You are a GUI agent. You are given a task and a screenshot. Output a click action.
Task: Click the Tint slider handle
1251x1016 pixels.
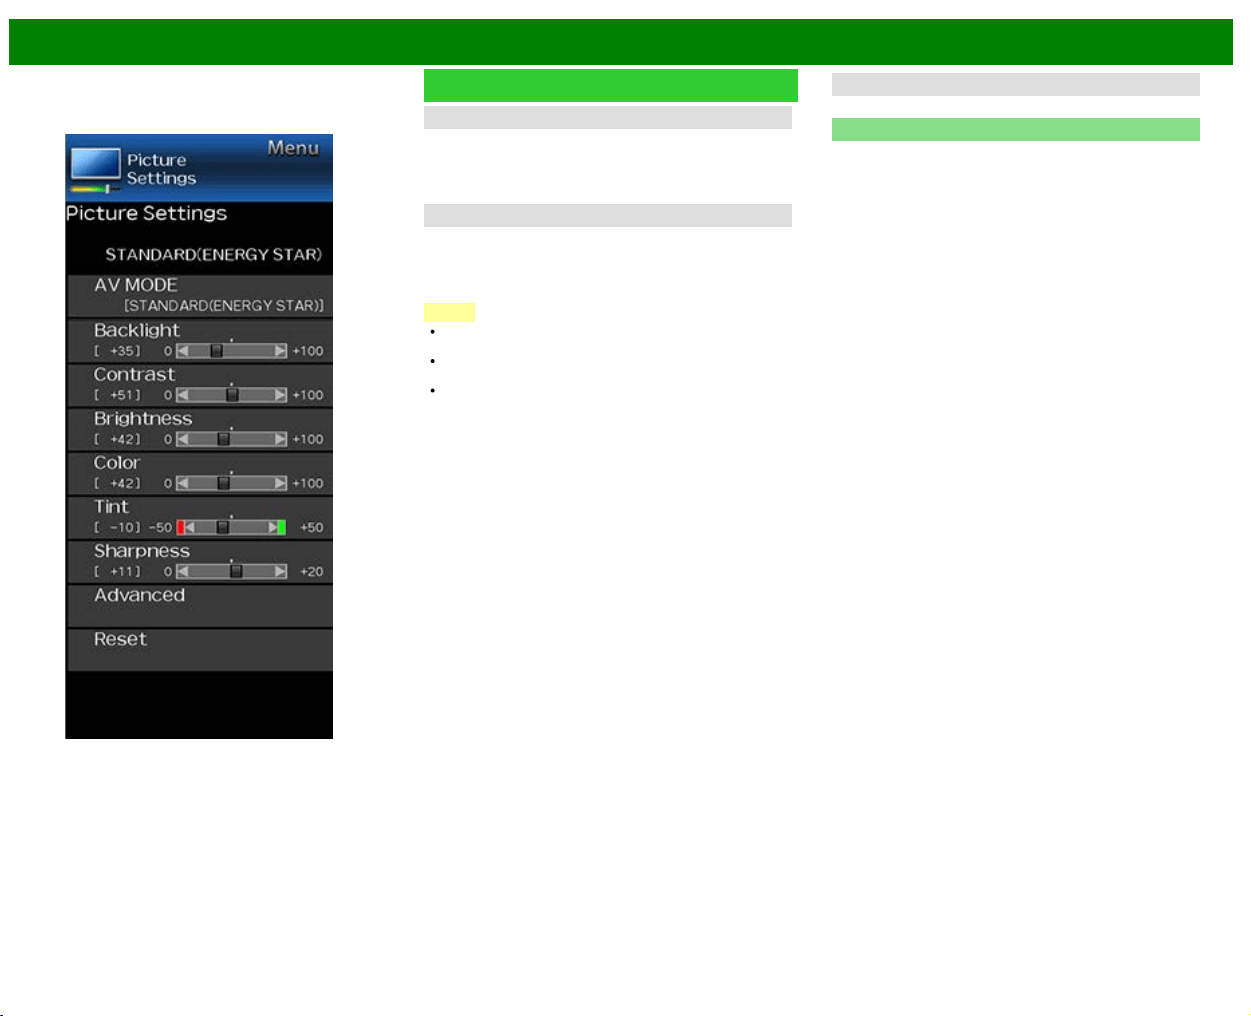coord(223,527)
